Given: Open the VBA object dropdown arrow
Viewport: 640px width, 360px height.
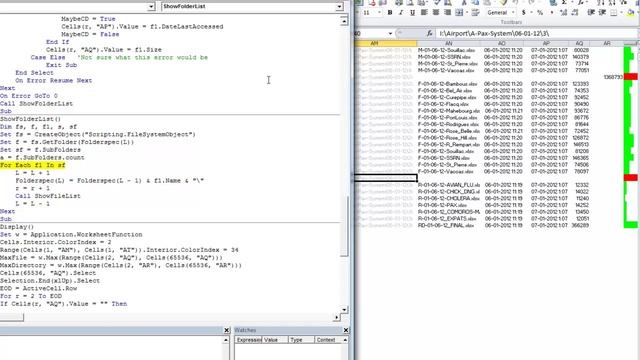Looking at the screenshot, I should pyautogui.click(x=151, y=7).
